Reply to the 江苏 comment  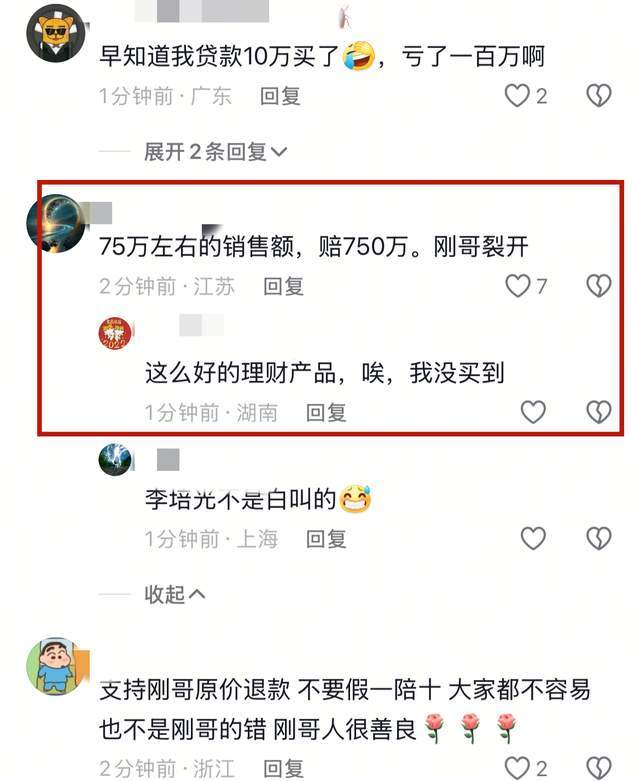(283, 286)
